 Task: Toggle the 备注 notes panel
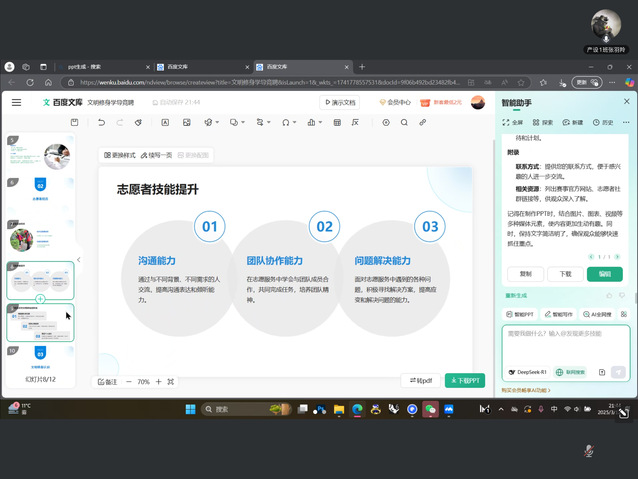click(x=107, y=382)
